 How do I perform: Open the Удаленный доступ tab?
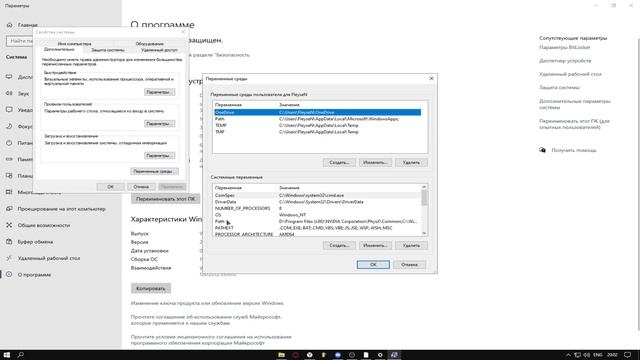159,50
